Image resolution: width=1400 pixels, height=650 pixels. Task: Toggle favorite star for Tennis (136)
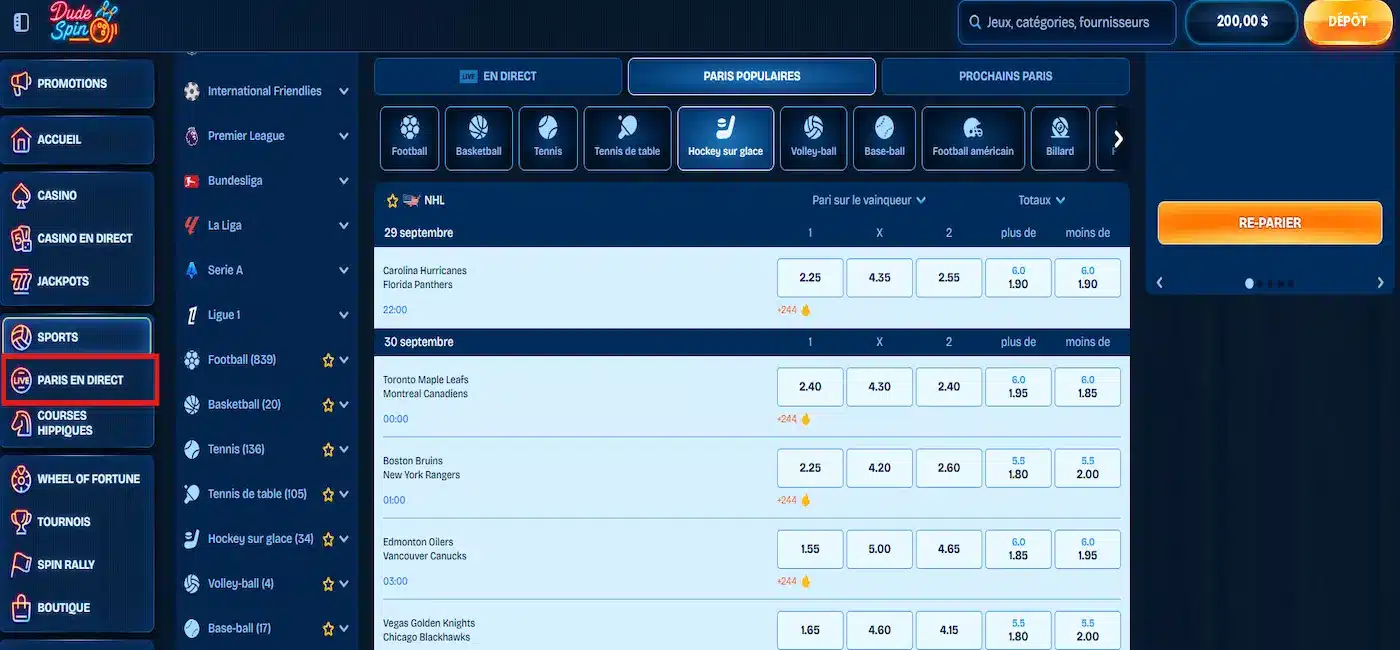click(x=327, y=450)
